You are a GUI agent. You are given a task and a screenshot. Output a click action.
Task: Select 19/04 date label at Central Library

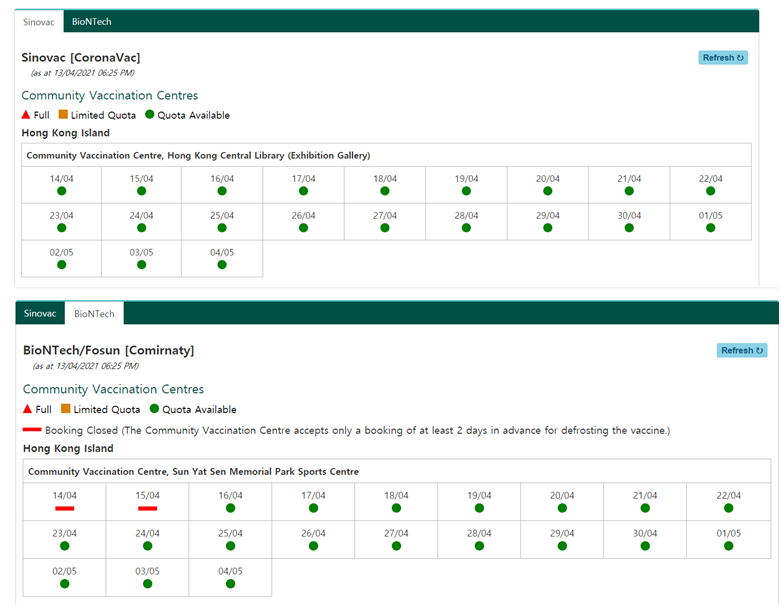[466, 179]
